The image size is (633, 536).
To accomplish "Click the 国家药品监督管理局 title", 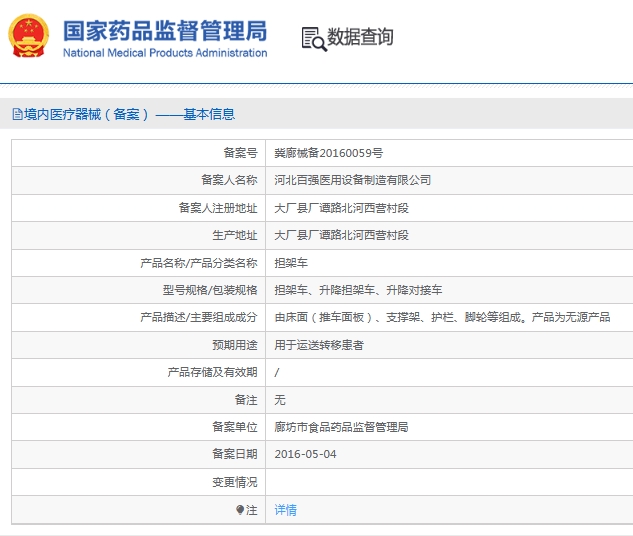I will 165,31.
